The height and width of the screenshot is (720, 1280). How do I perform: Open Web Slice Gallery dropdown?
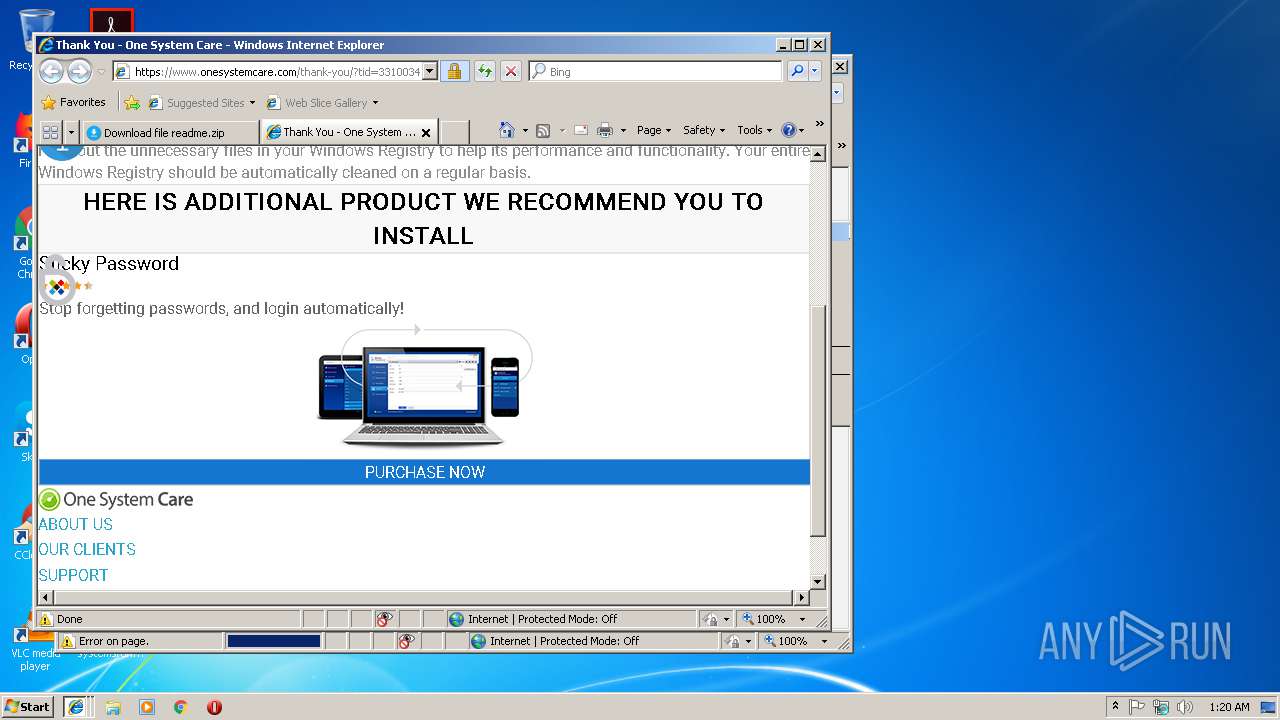(x=322, y=102)
